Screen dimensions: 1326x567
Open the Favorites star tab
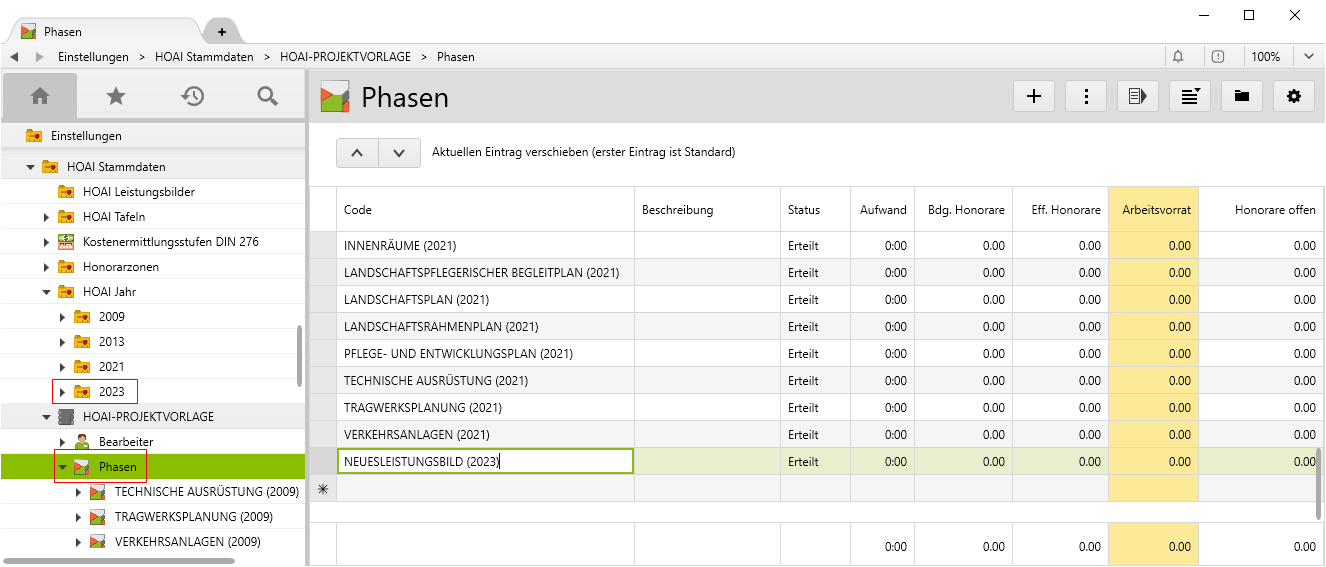[116, 96]
